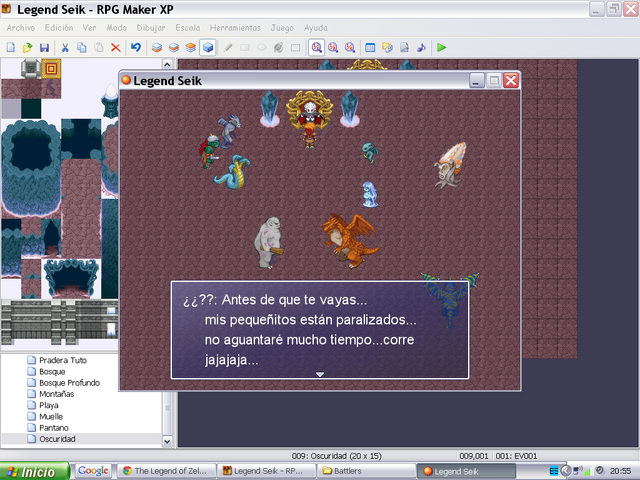Pick the dark teal tile in tileset palette

(31, 109)
